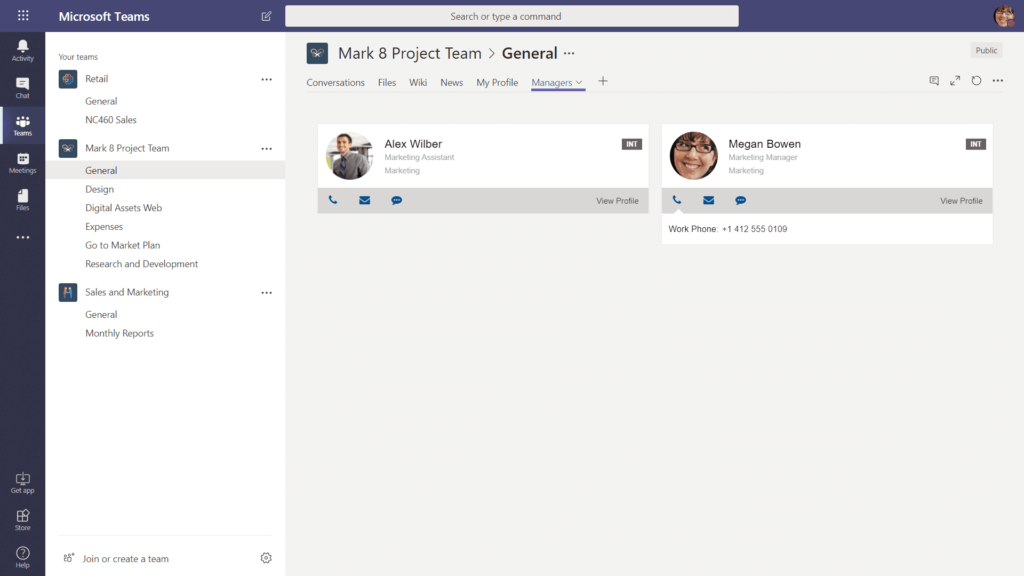Click the search or command box

pyautogui.click(x=512, y=16)
